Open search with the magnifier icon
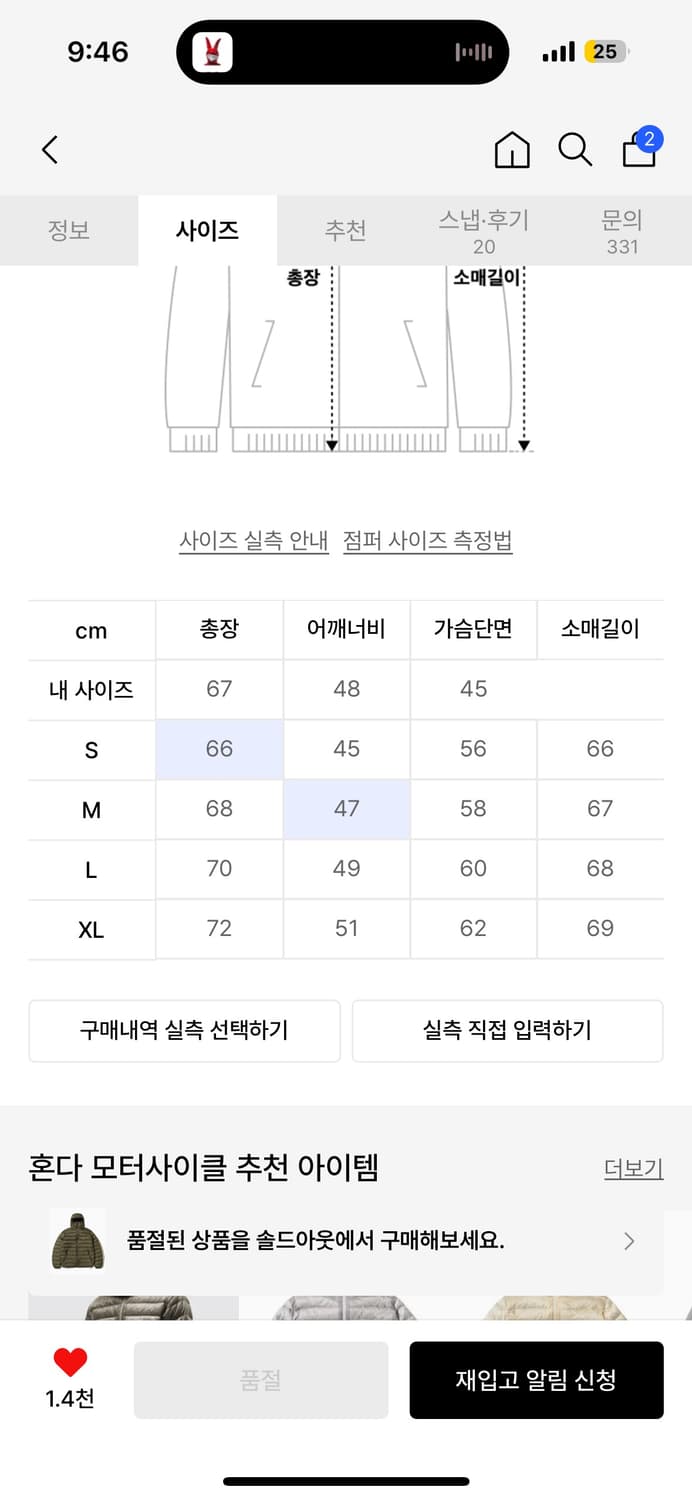Viewport: 692px width, 1500px height. tap(574, 150)
